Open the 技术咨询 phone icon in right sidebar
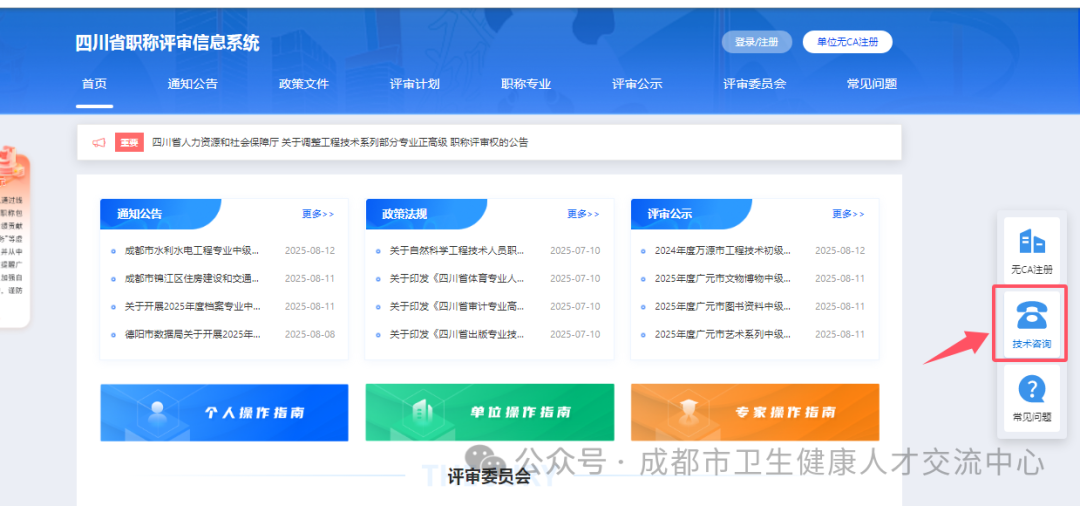The width and height of the screenshot is (1080, 506). coord(1031,317)
